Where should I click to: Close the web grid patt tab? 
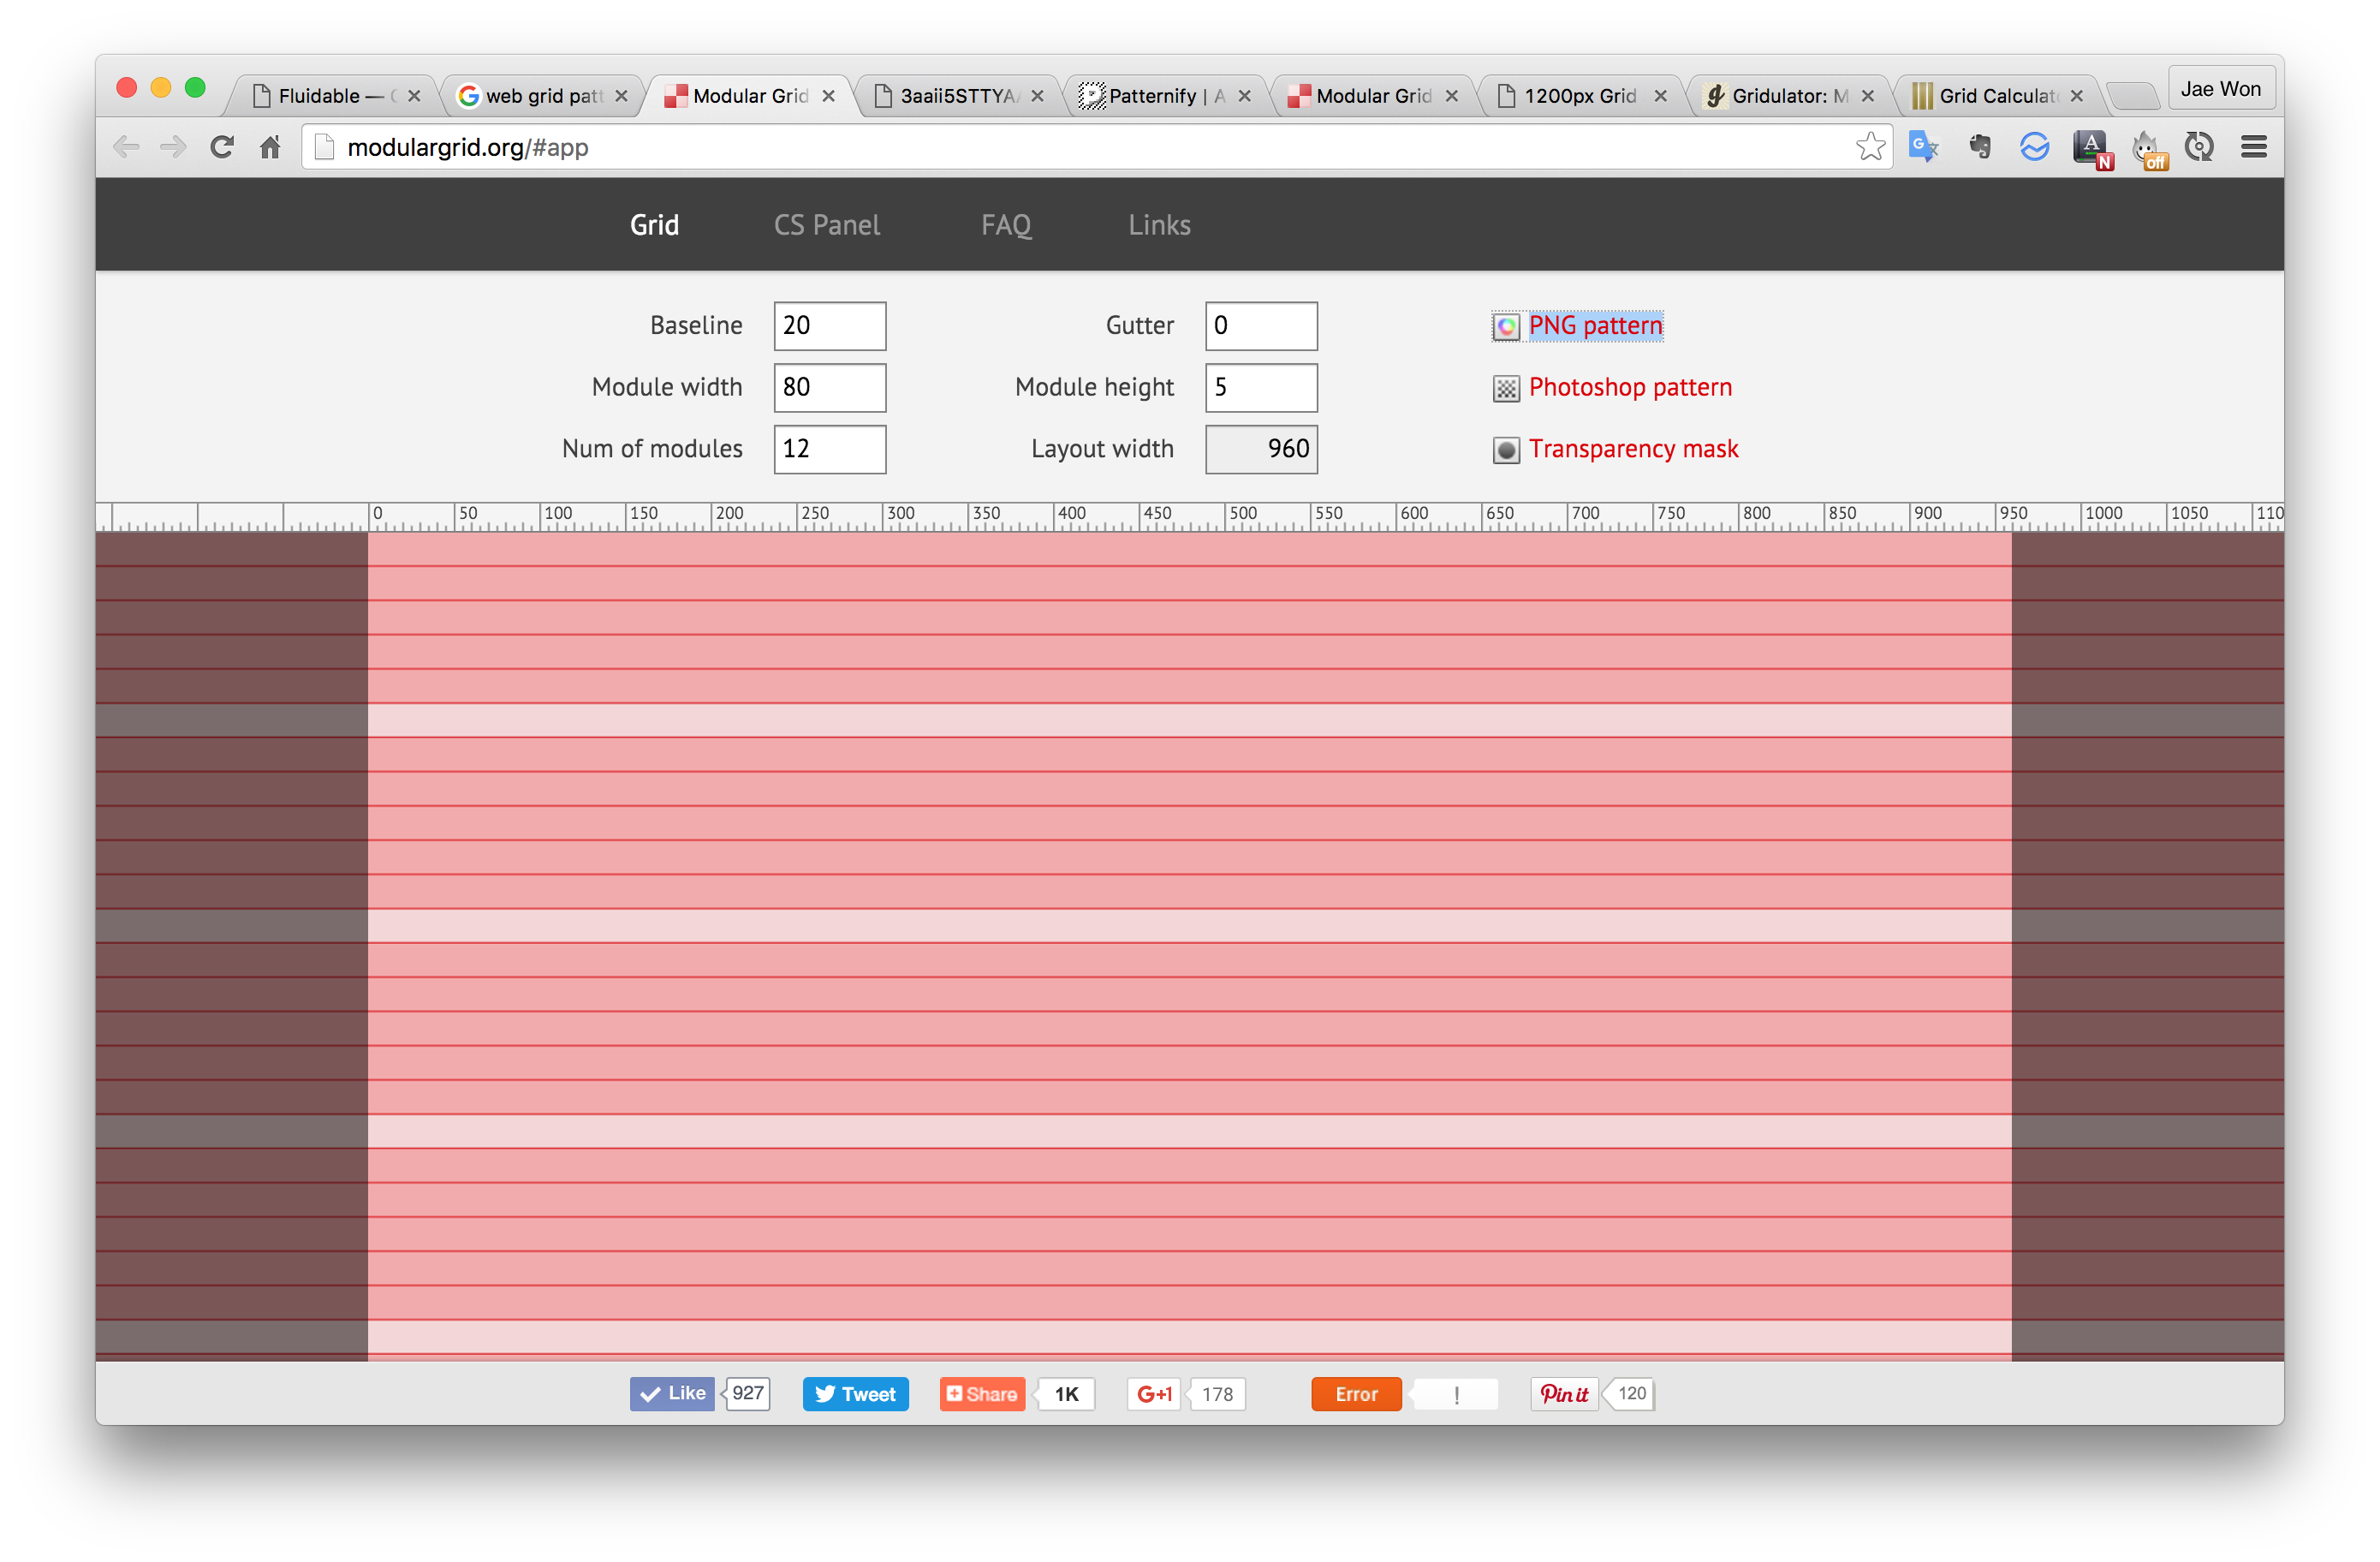[x=621, y=96]
